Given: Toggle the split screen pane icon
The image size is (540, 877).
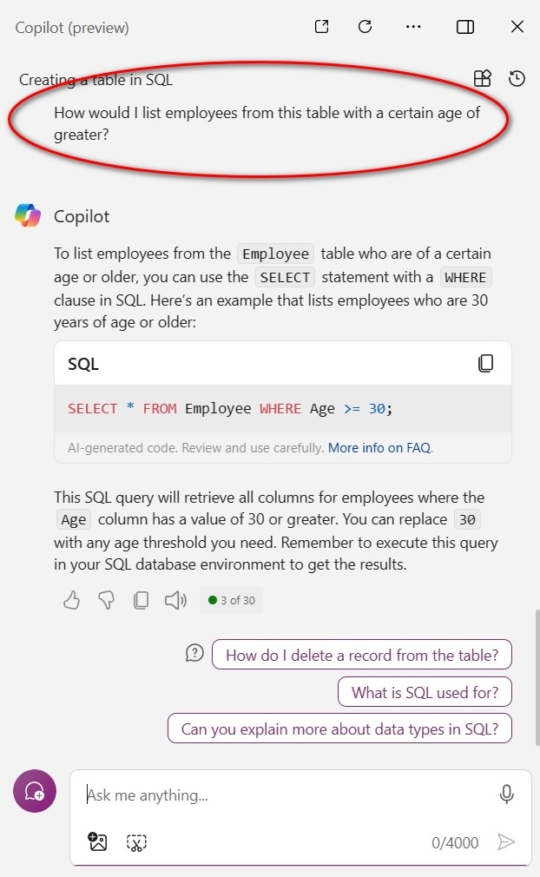Looking at the screenshot, I should coord(465,26).
